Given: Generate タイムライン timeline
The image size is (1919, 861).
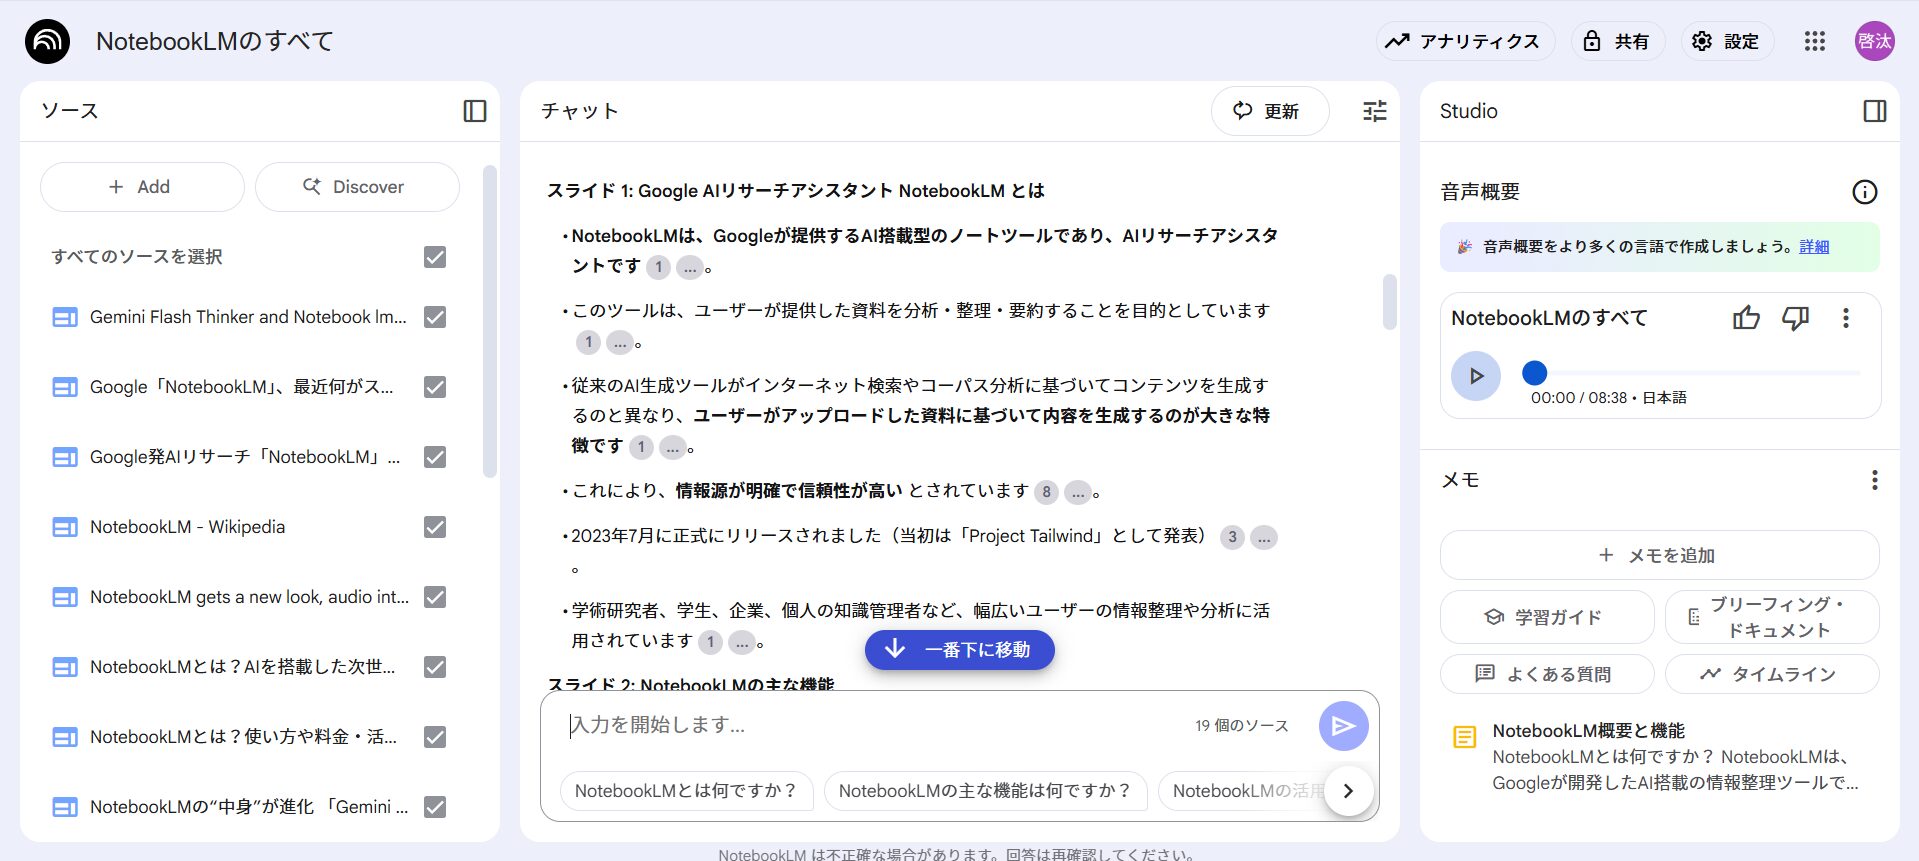Looking at the screenshot, I should tap(1772, 674).
